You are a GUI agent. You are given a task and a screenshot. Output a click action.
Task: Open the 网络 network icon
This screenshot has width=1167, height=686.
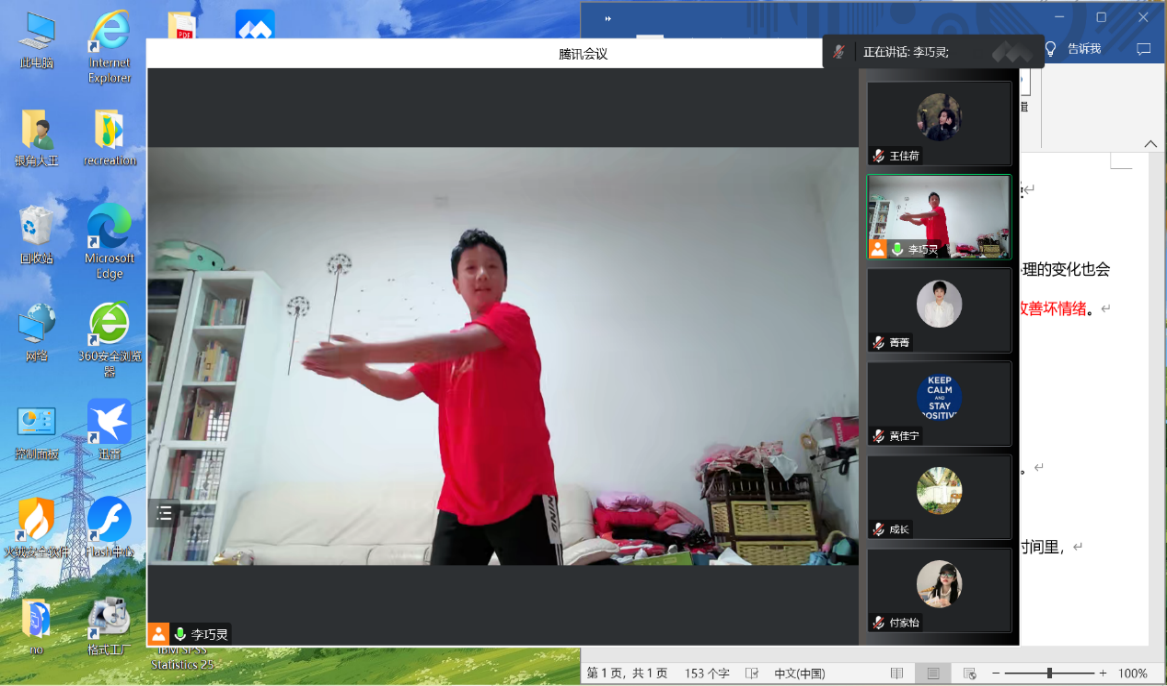click(36, 333)
